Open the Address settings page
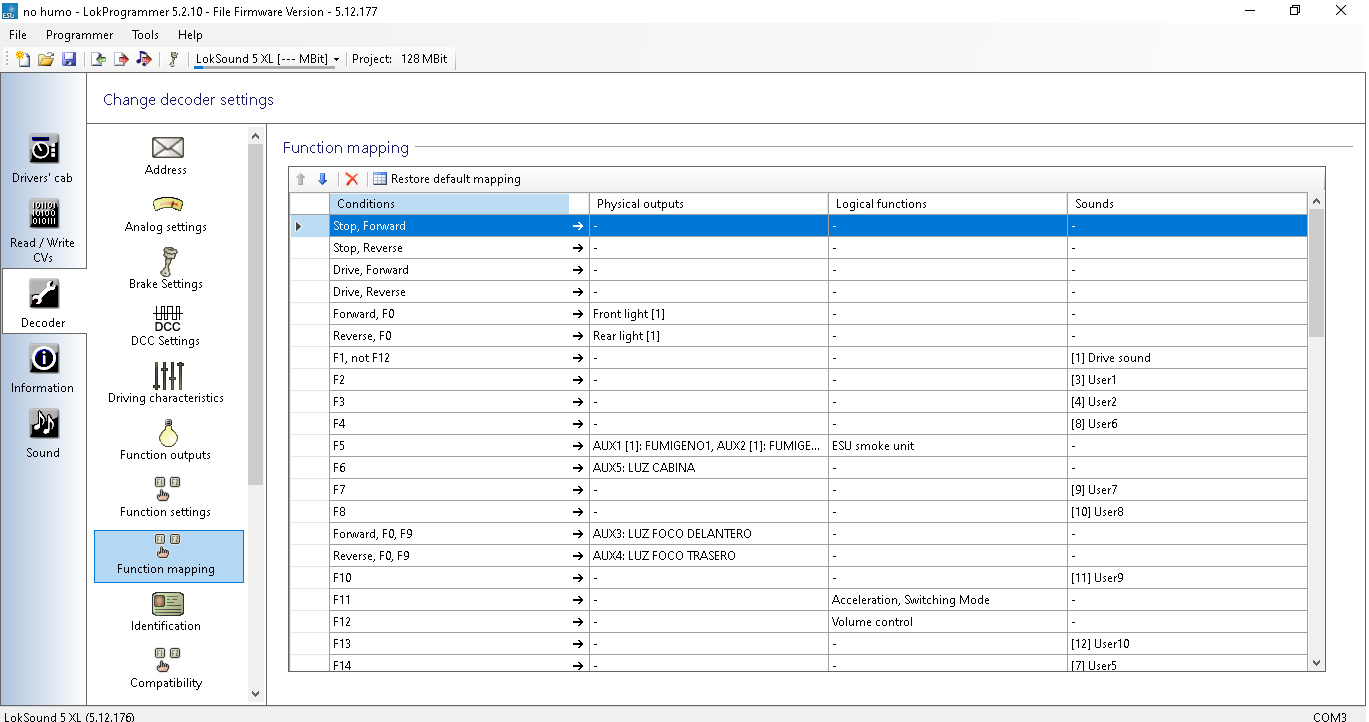The height and width of the screenshot is (722, 1369). [167, 156]
